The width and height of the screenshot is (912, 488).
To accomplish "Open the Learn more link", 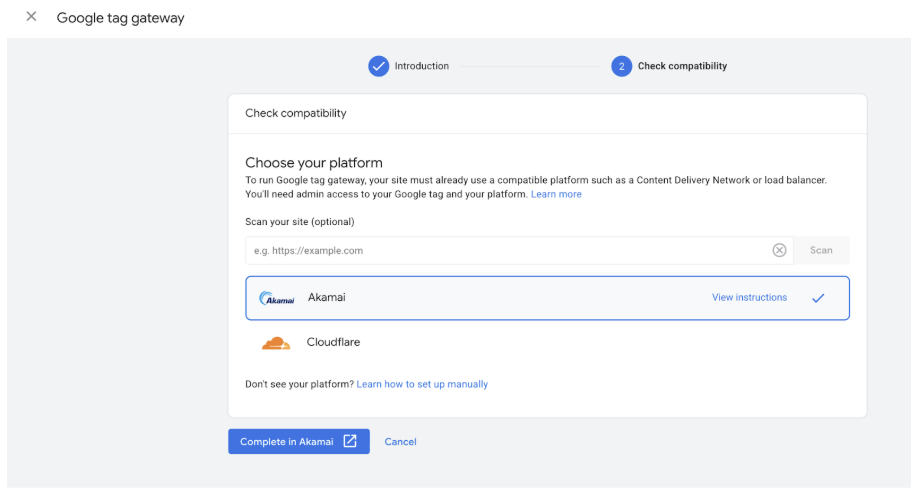I will point(556,194).
